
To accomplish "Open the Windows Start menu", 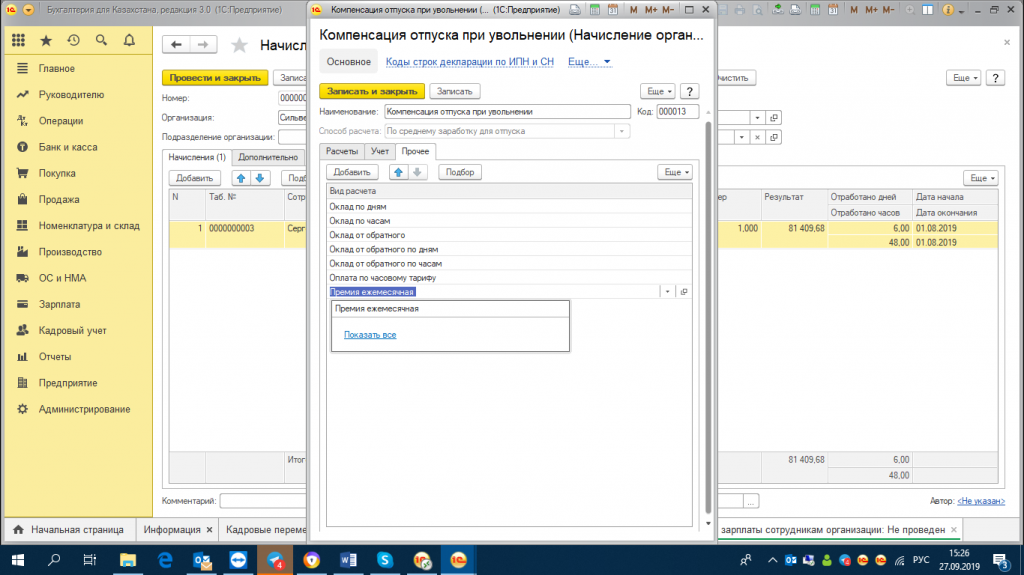I will click(x=18, y=560).
